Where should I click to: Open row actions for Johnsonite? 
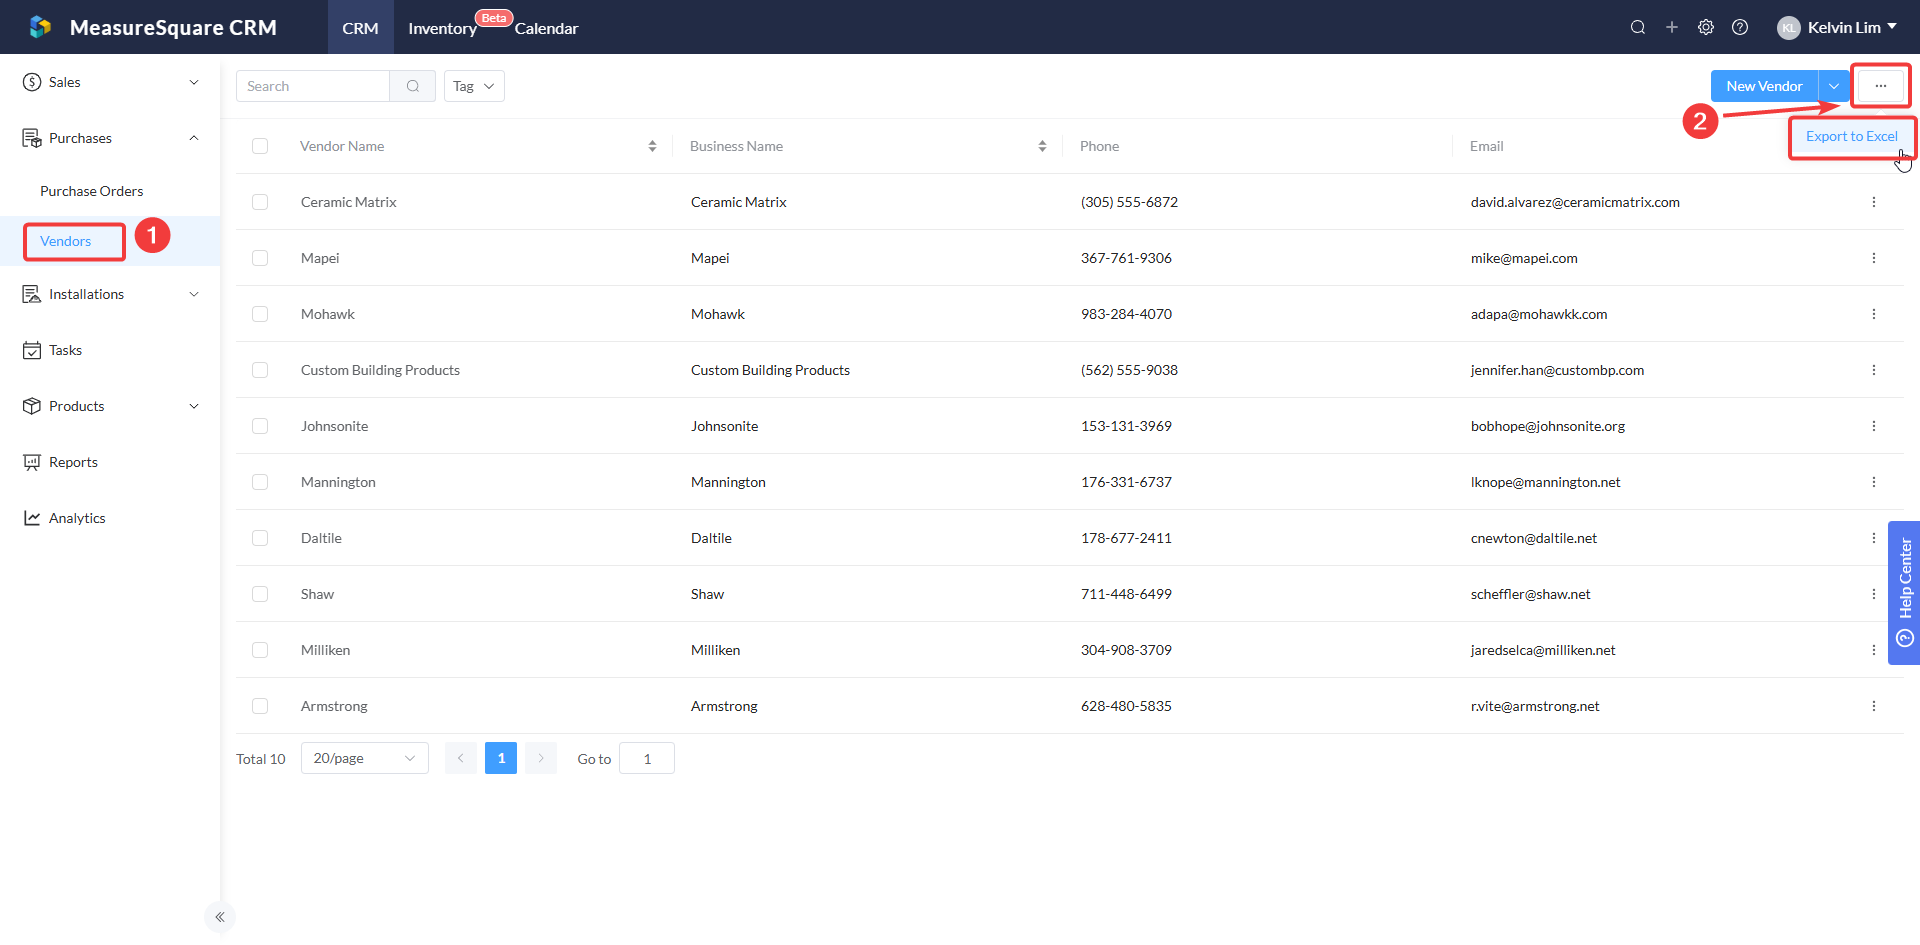pos(1874,426)
